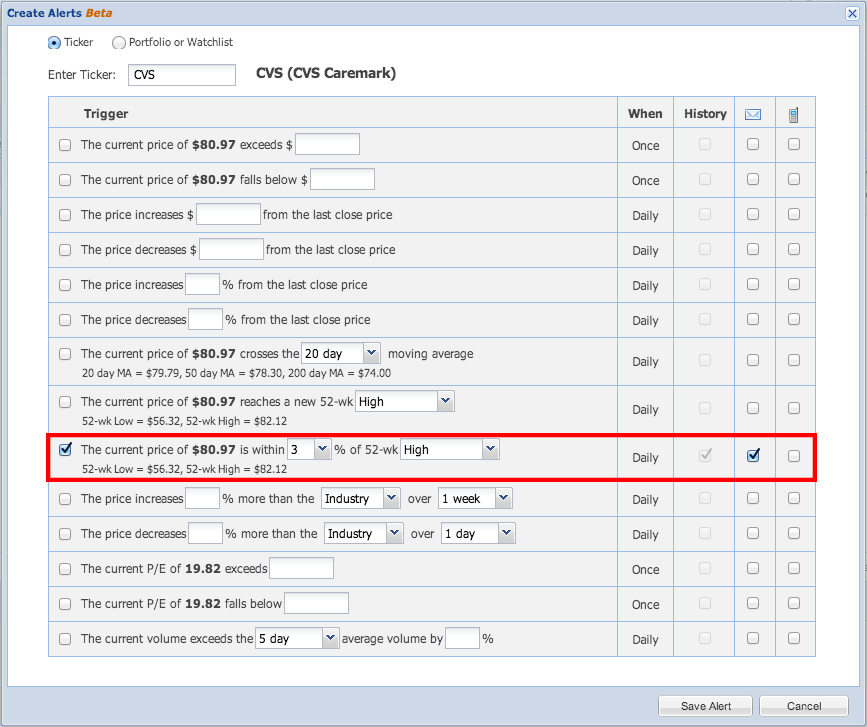This screenshot has width=867, height=727.
Task: Click the email envelope column icon
Action: 753,114
